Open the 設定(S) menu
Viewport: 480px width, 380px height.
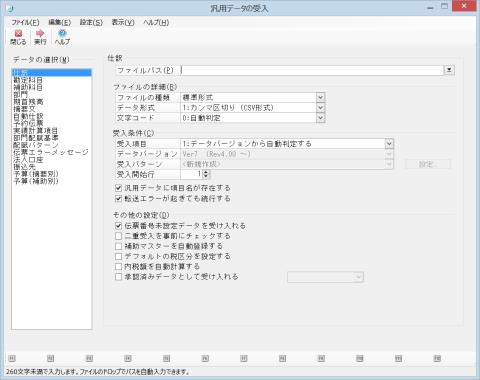(91, 22)
